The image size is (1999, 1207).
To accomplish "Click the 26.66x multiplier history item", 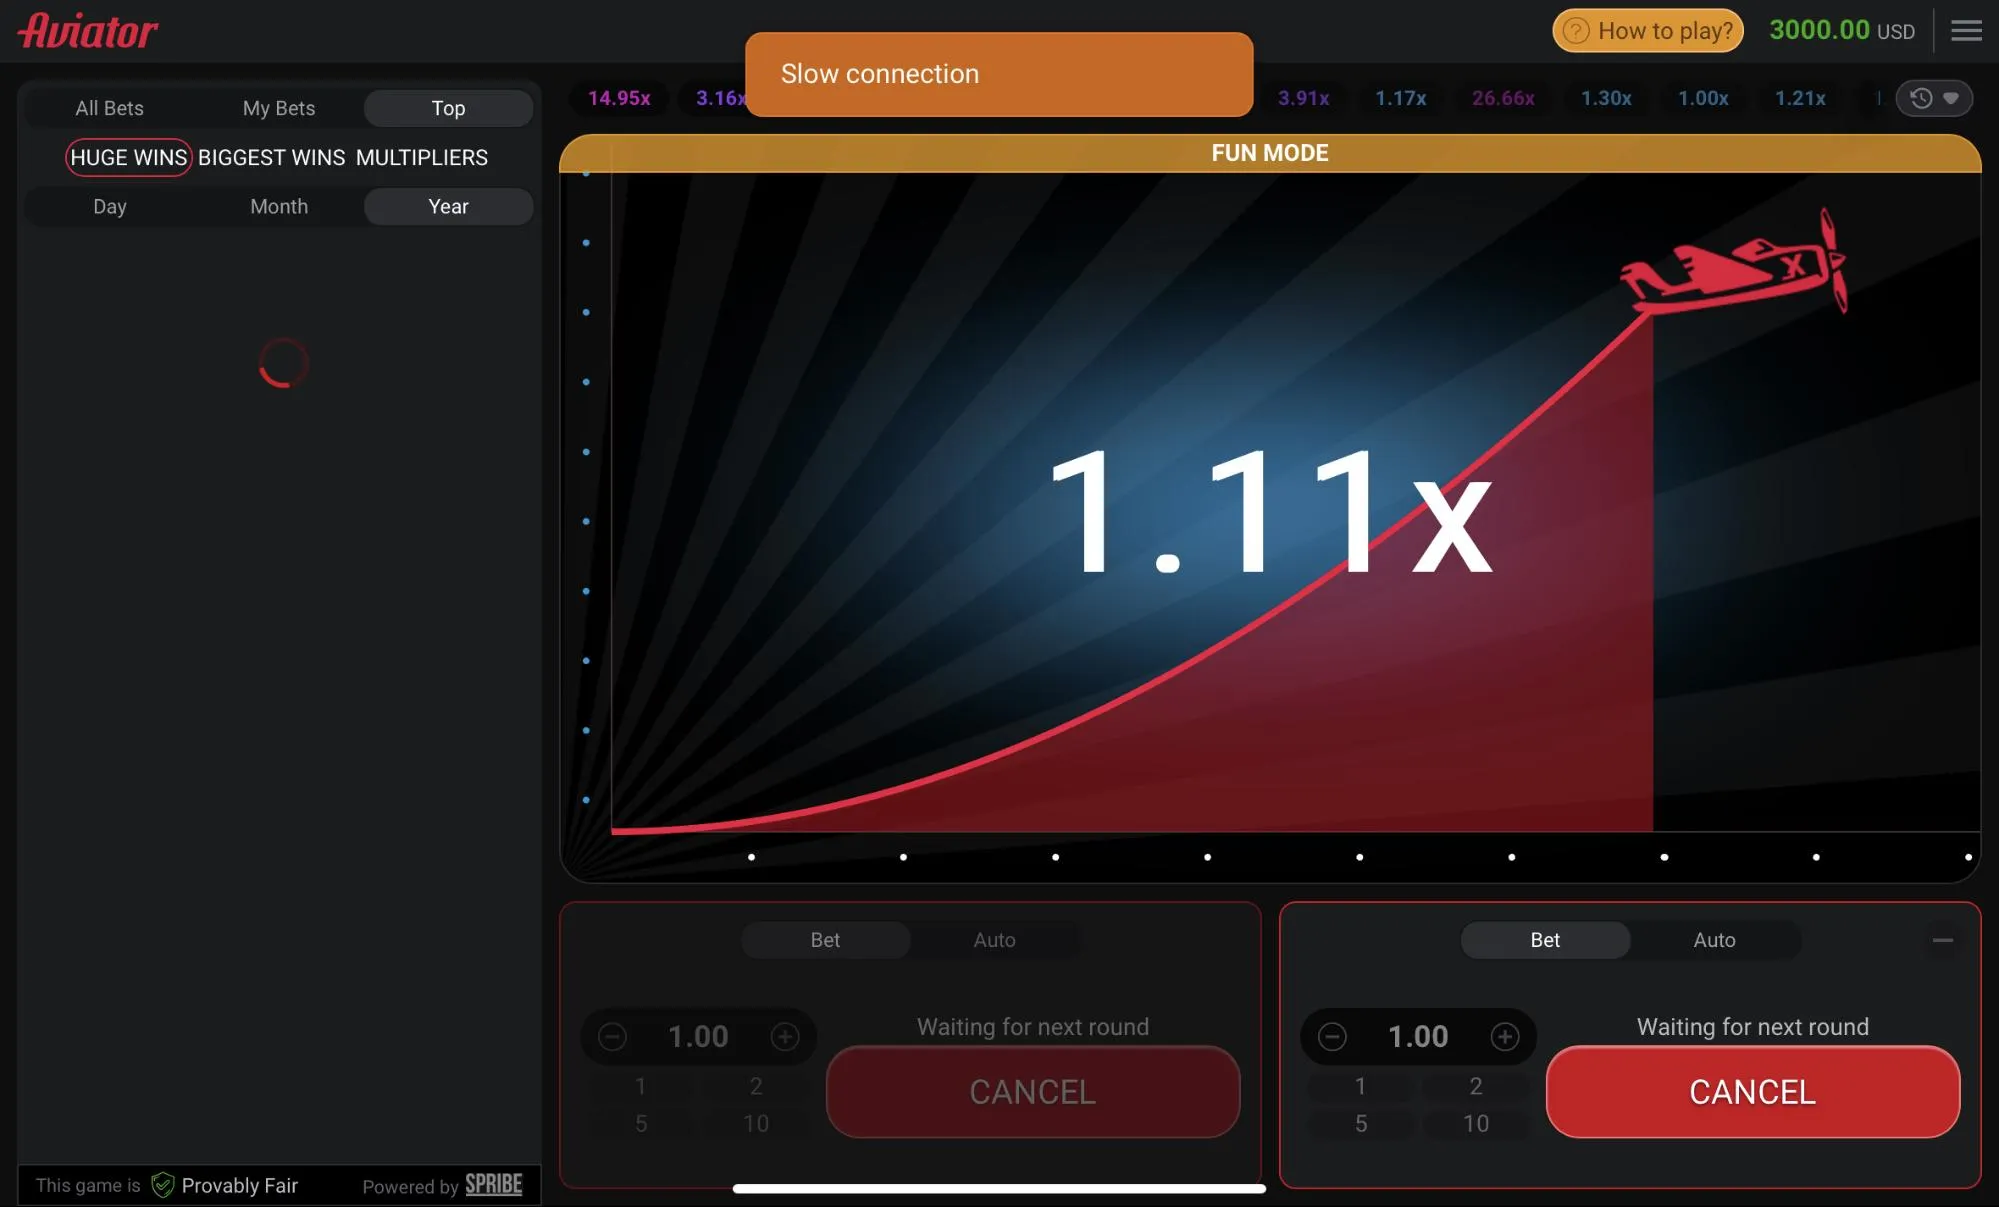I will pyautogui.click(x=1504, y=97).
